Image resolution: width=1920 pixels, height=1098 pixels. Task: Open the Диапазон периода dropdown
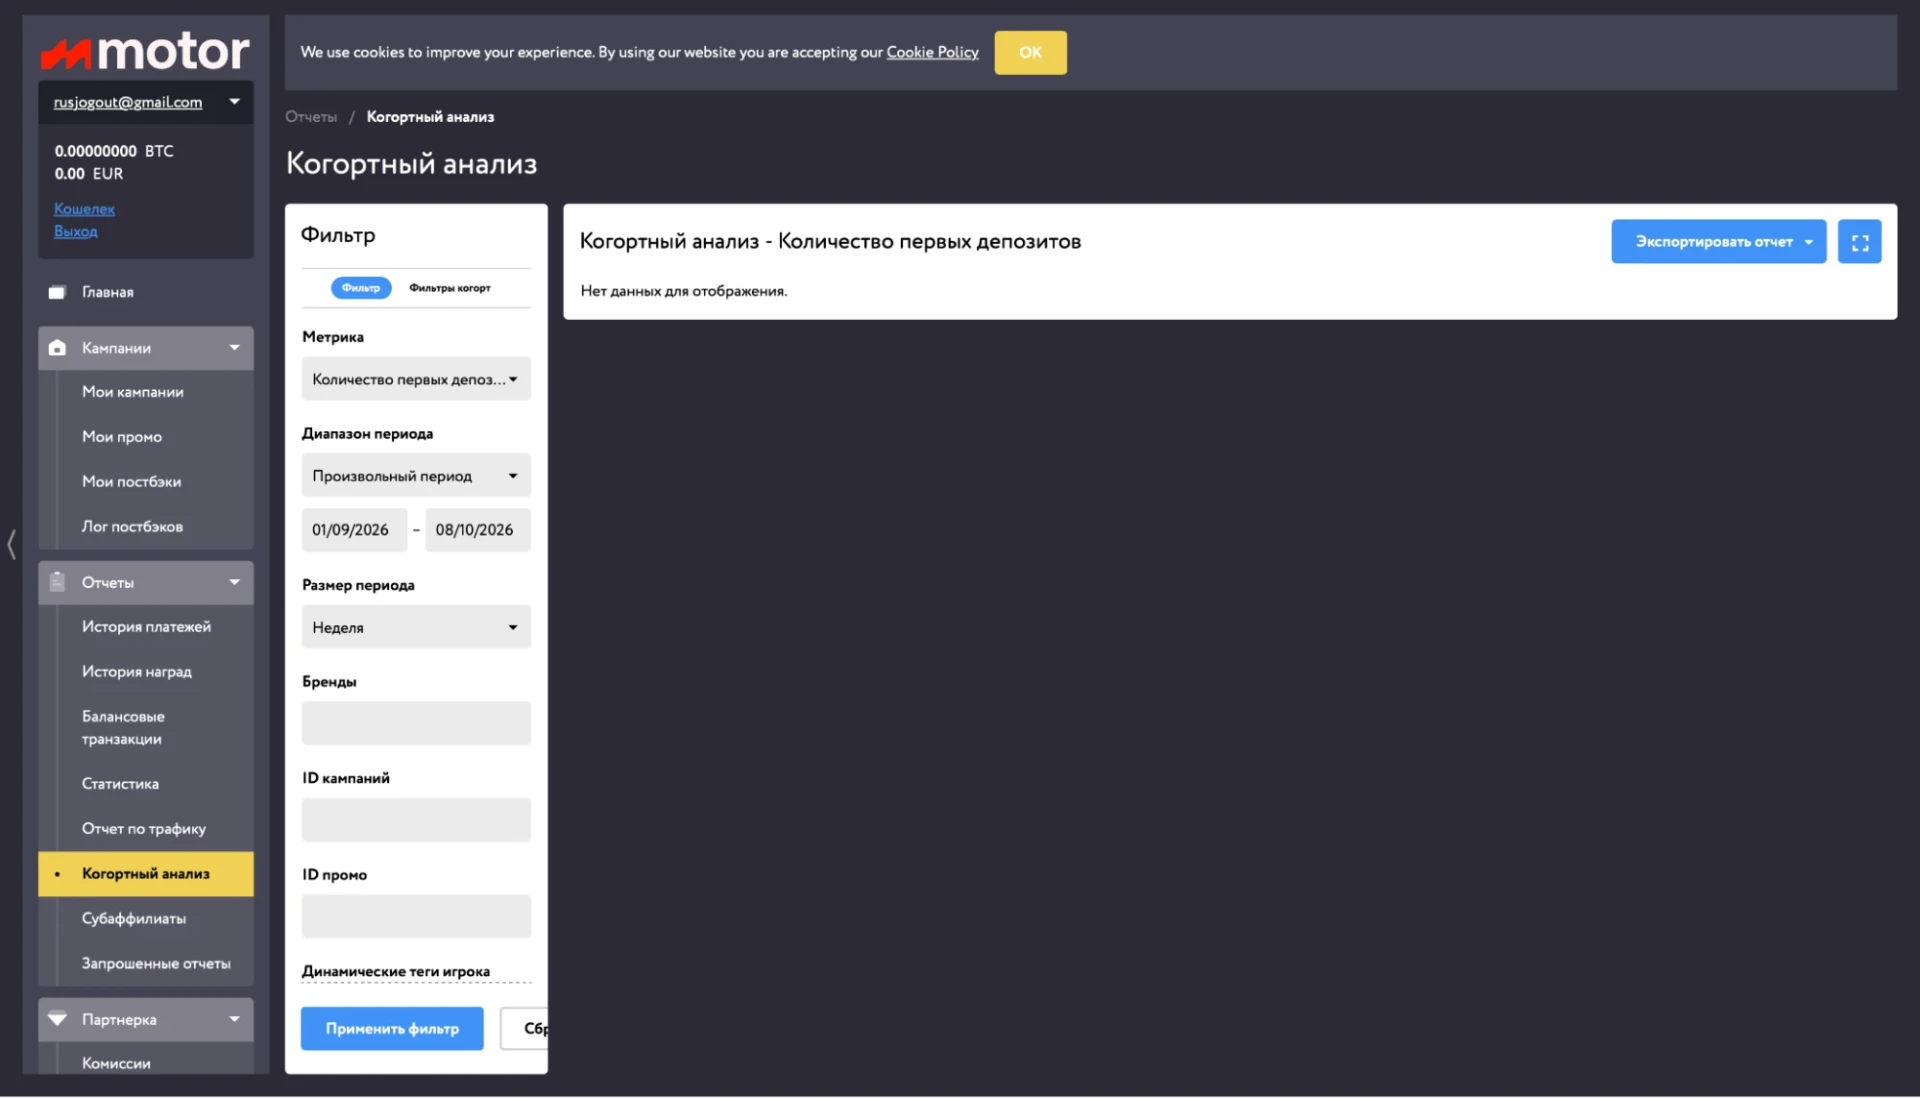416,476
